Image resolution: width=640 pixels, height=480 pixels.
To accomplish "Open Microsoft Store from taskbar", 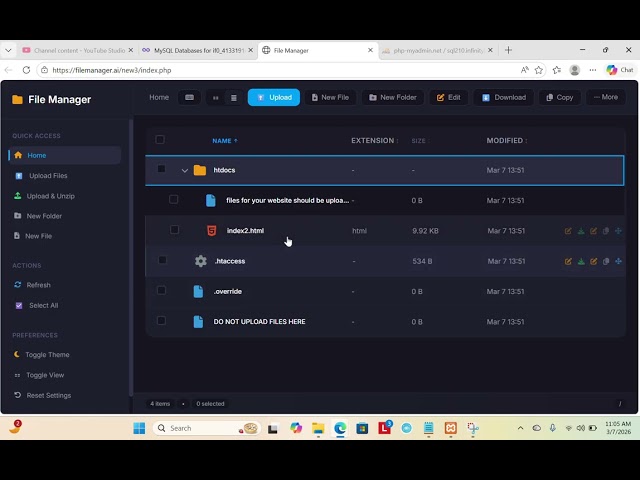I will pyautogui.click(x=362, y=428).
